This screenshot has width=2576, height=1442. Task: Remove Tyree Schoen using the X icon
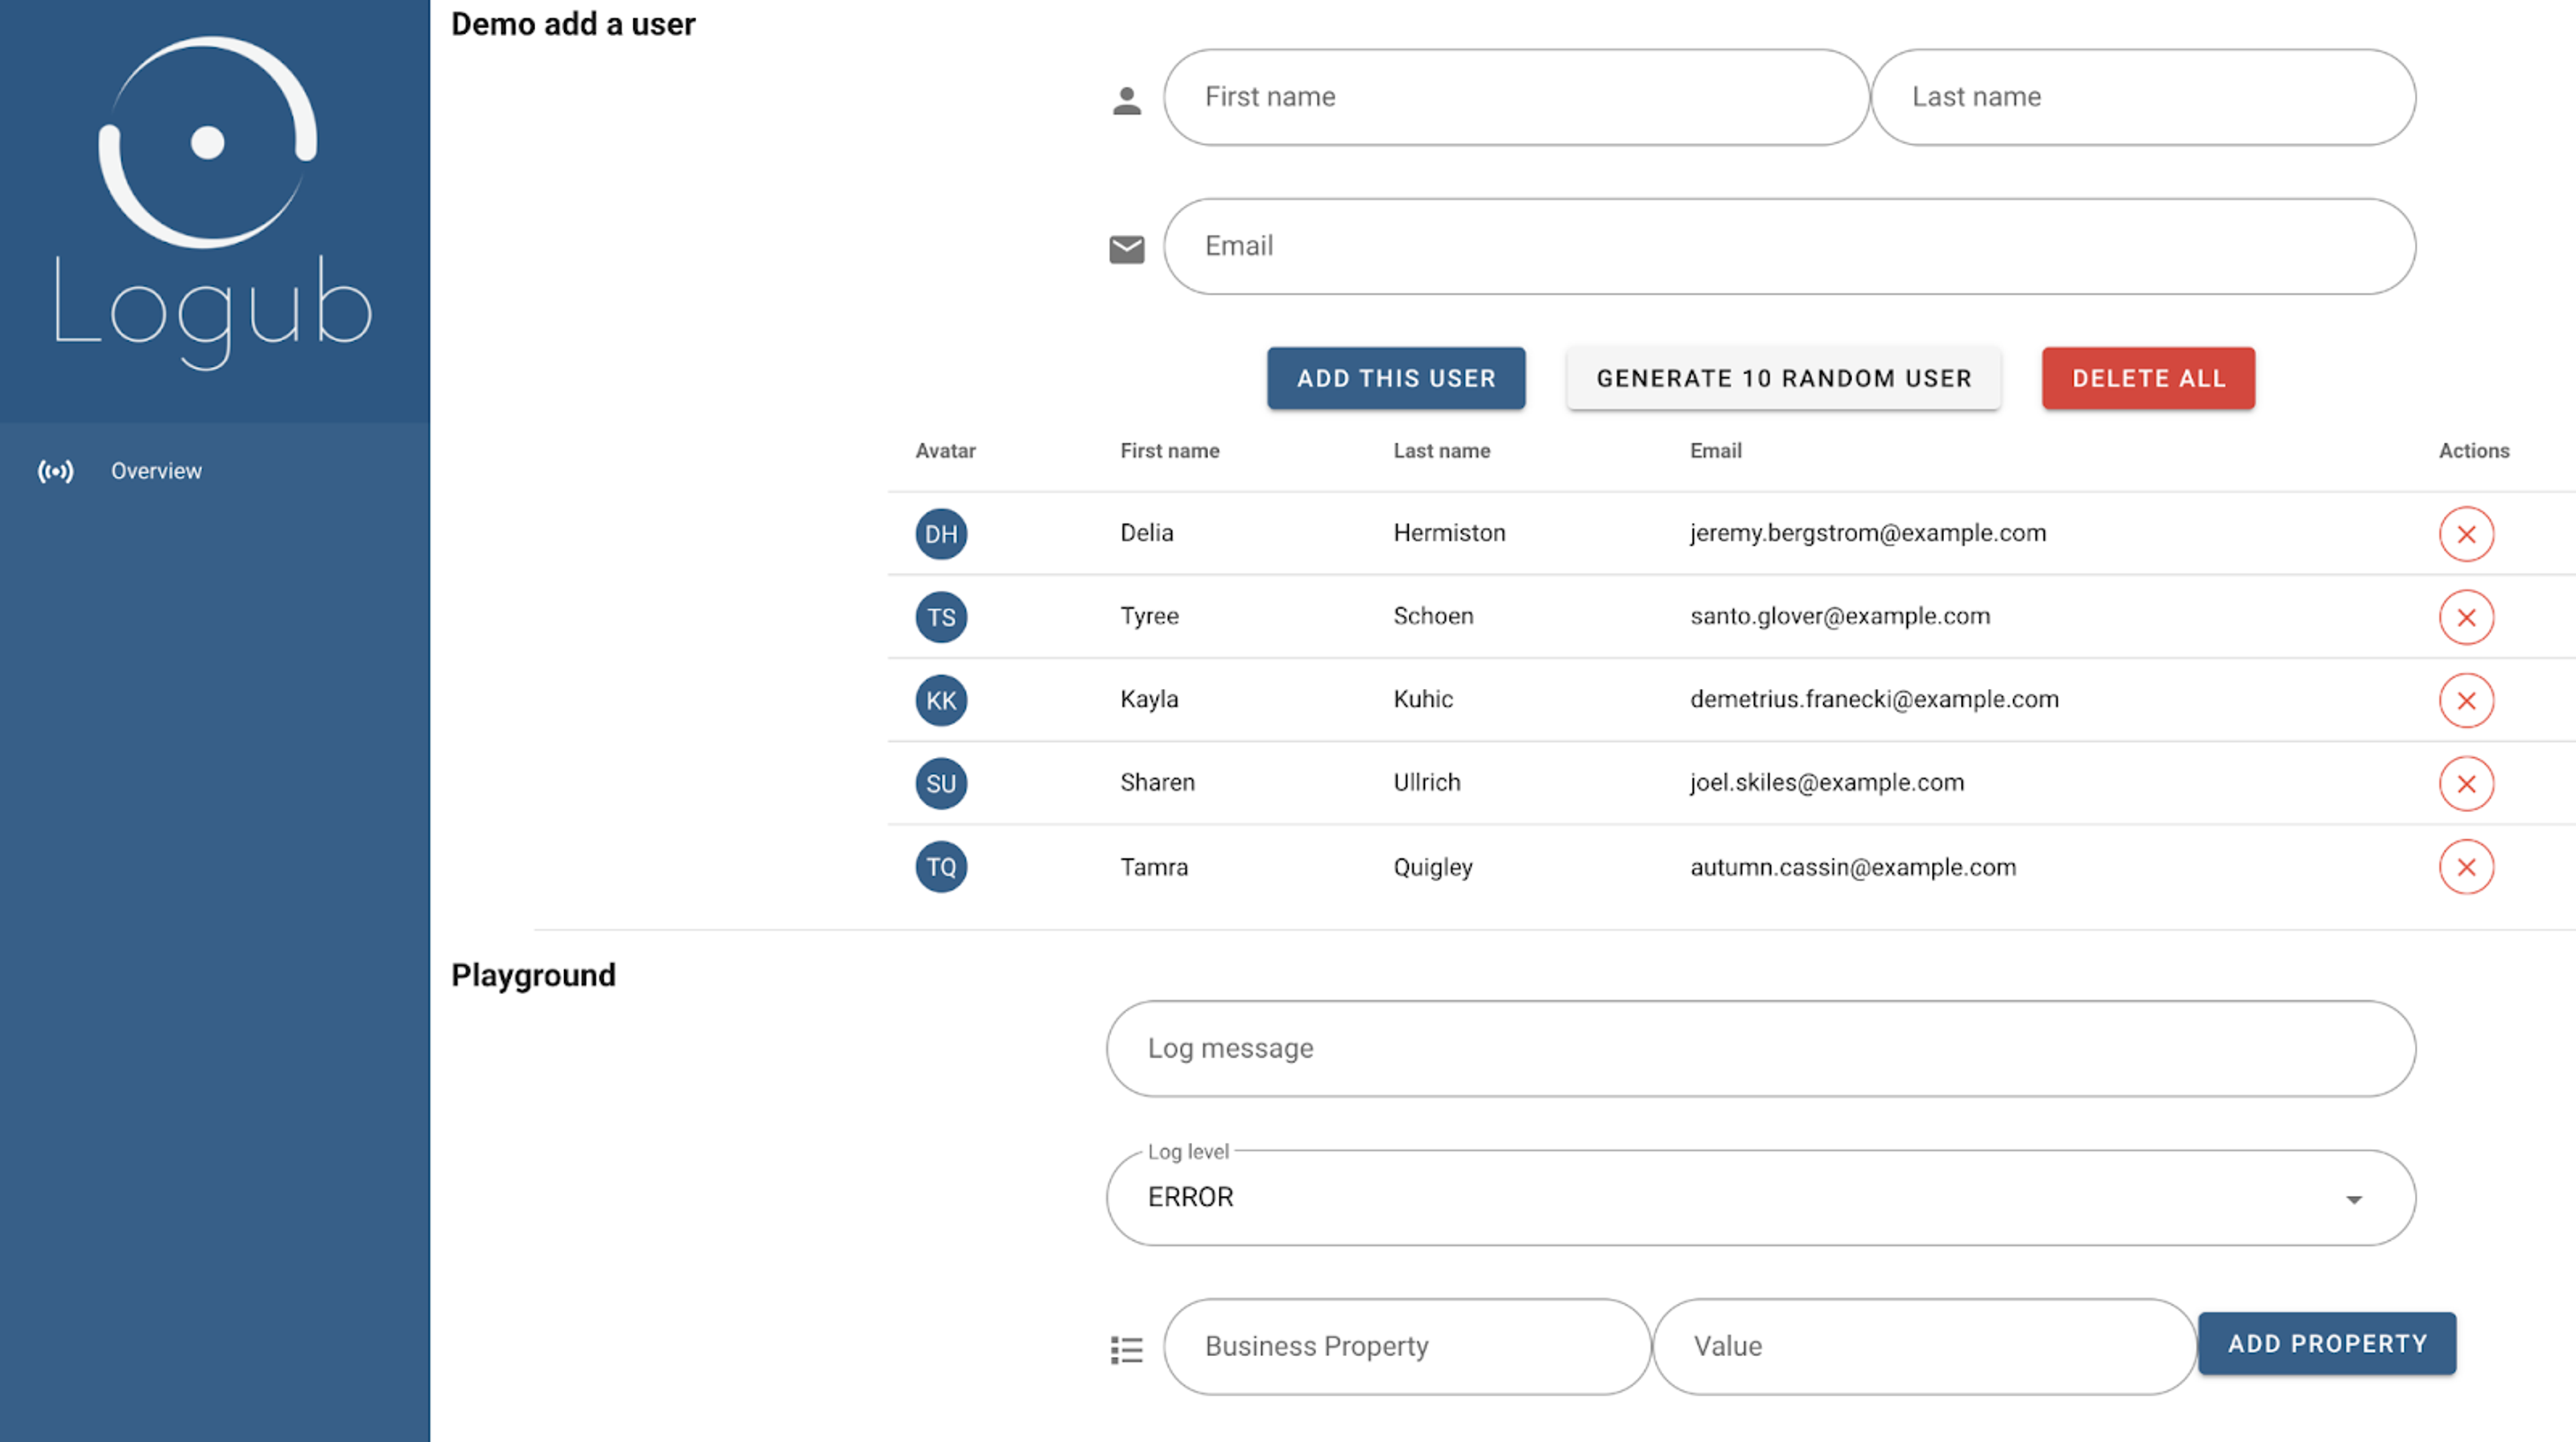point(2465,617)
